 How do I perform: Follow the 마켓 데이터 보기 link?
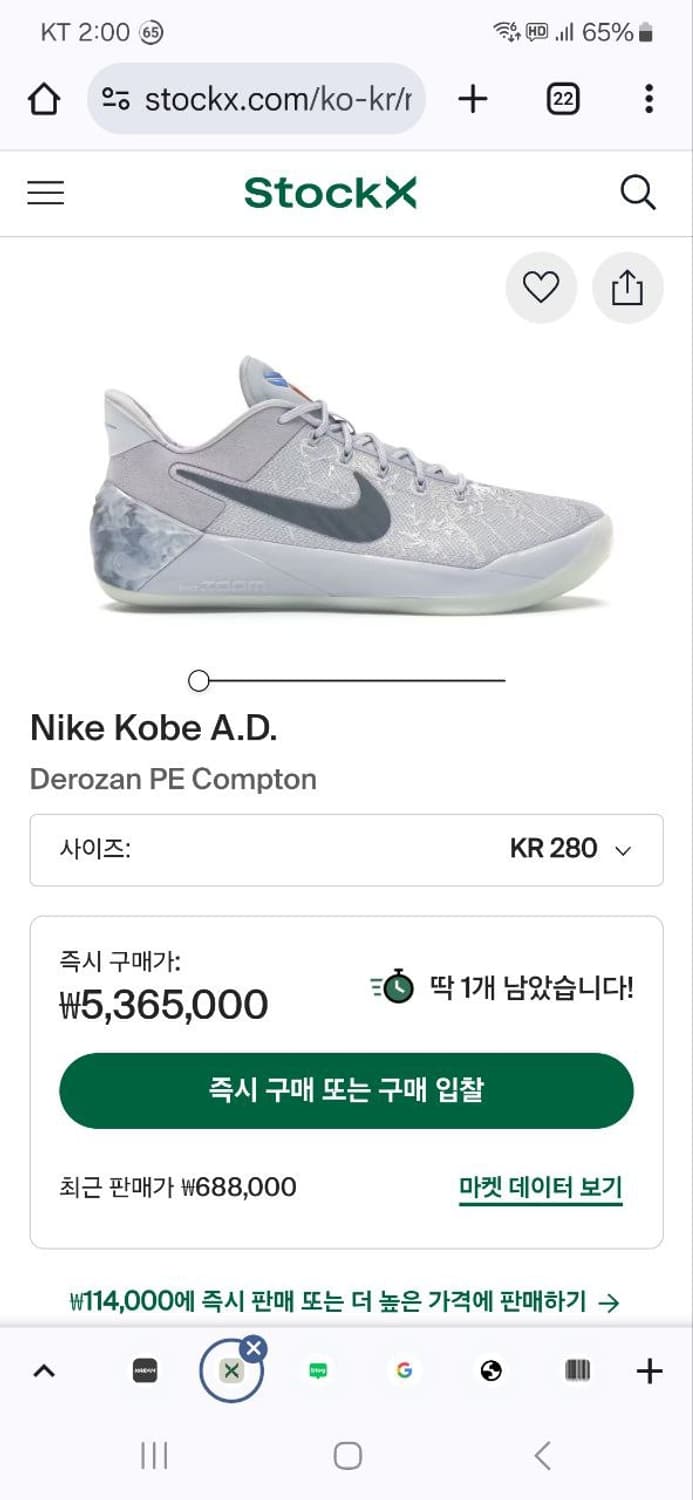tap(540, 1187)
